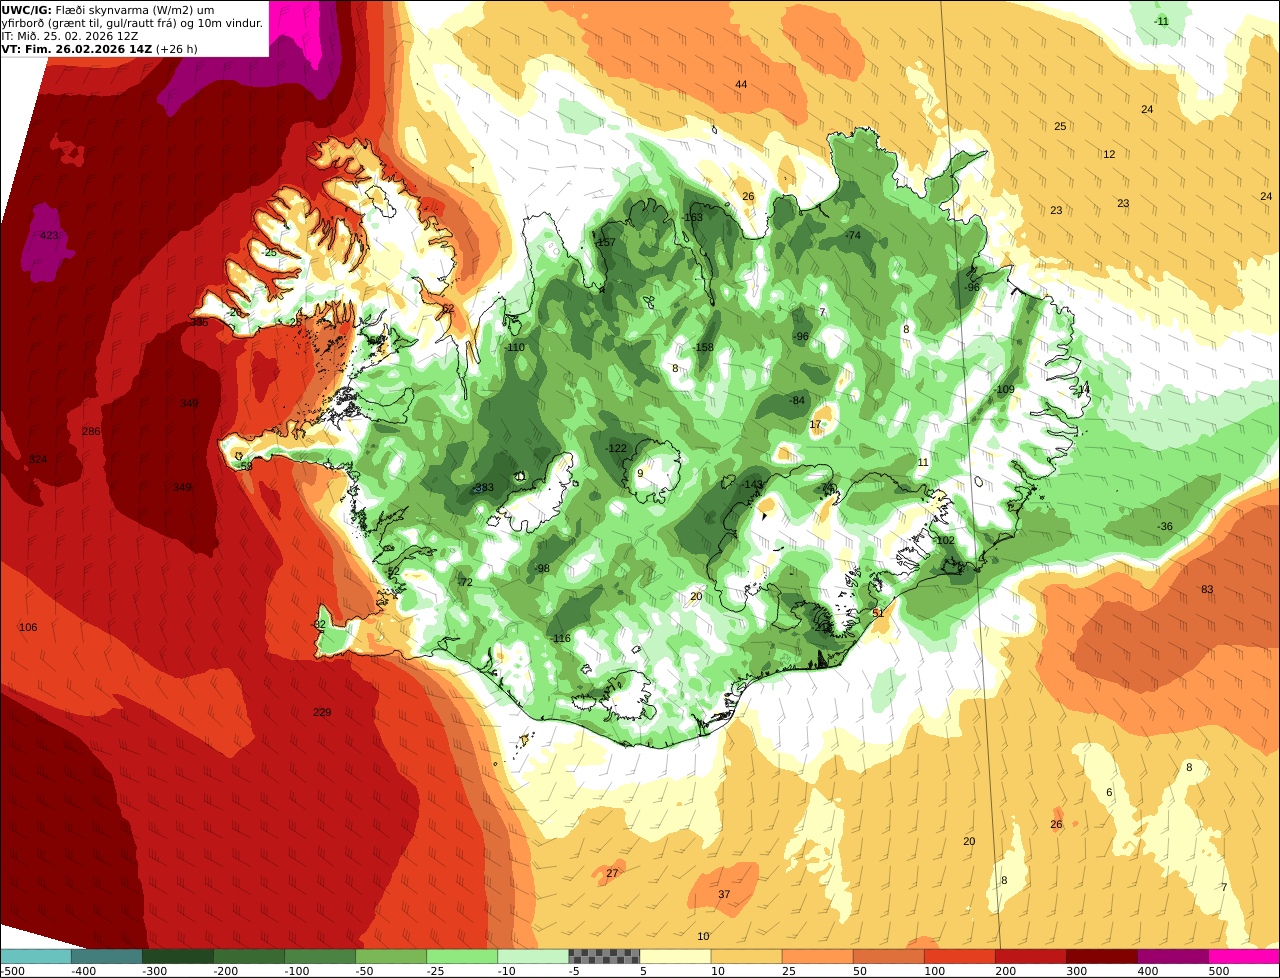The image size is (1280, 978).
Task: Click the map value 423 in the purple patch
Action: [49, 236]
